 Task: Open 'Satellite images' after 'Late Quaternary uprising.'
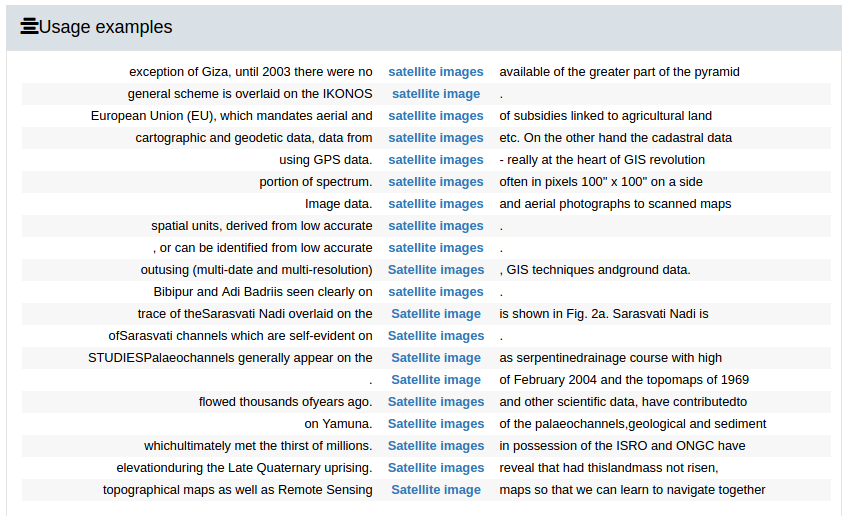point(435,468)
